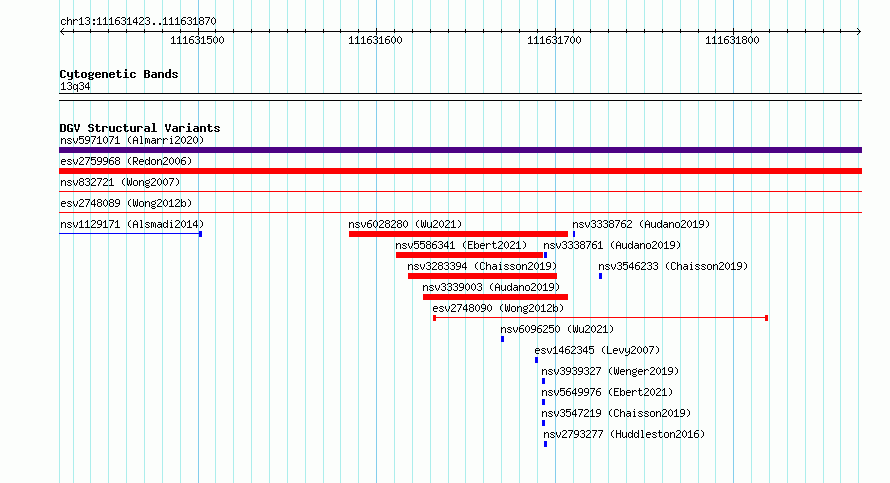The width and height of the screenshot is (890, 483).
Task: Open nsv2793277 (Huddleston2016) variant label
Action: [624, 434]
